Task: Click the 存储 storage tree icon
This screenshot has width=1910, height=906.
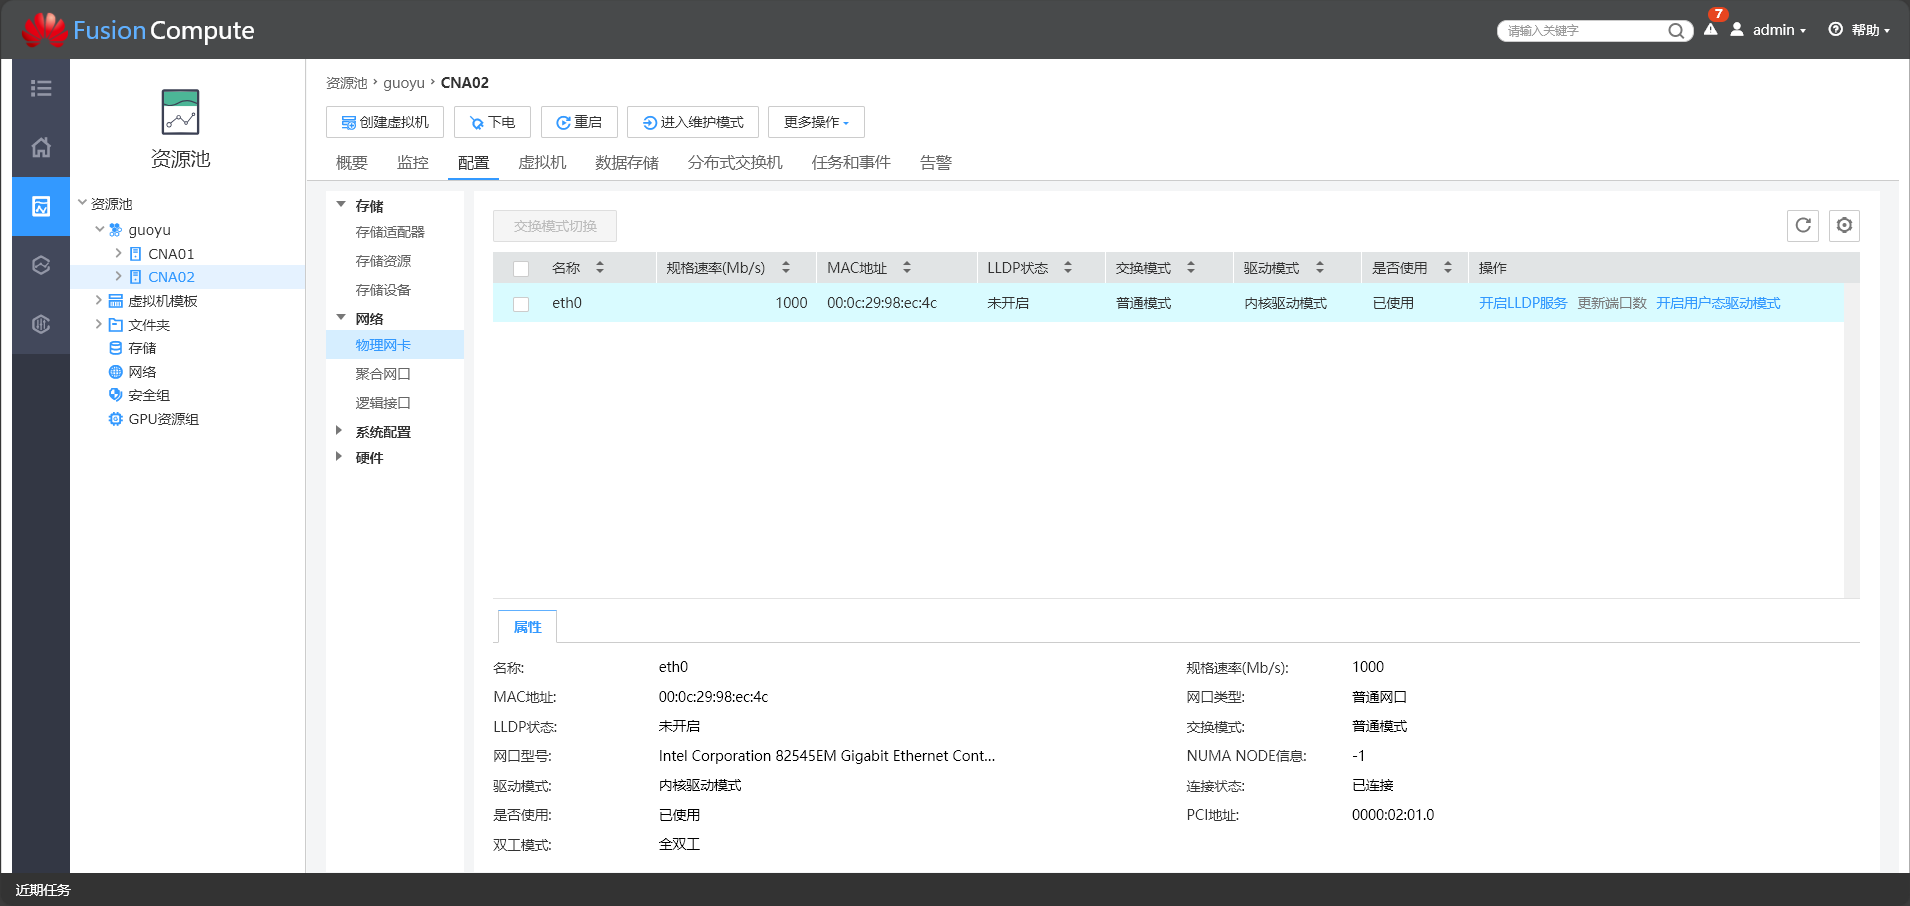Action: (x=116, y=348)
